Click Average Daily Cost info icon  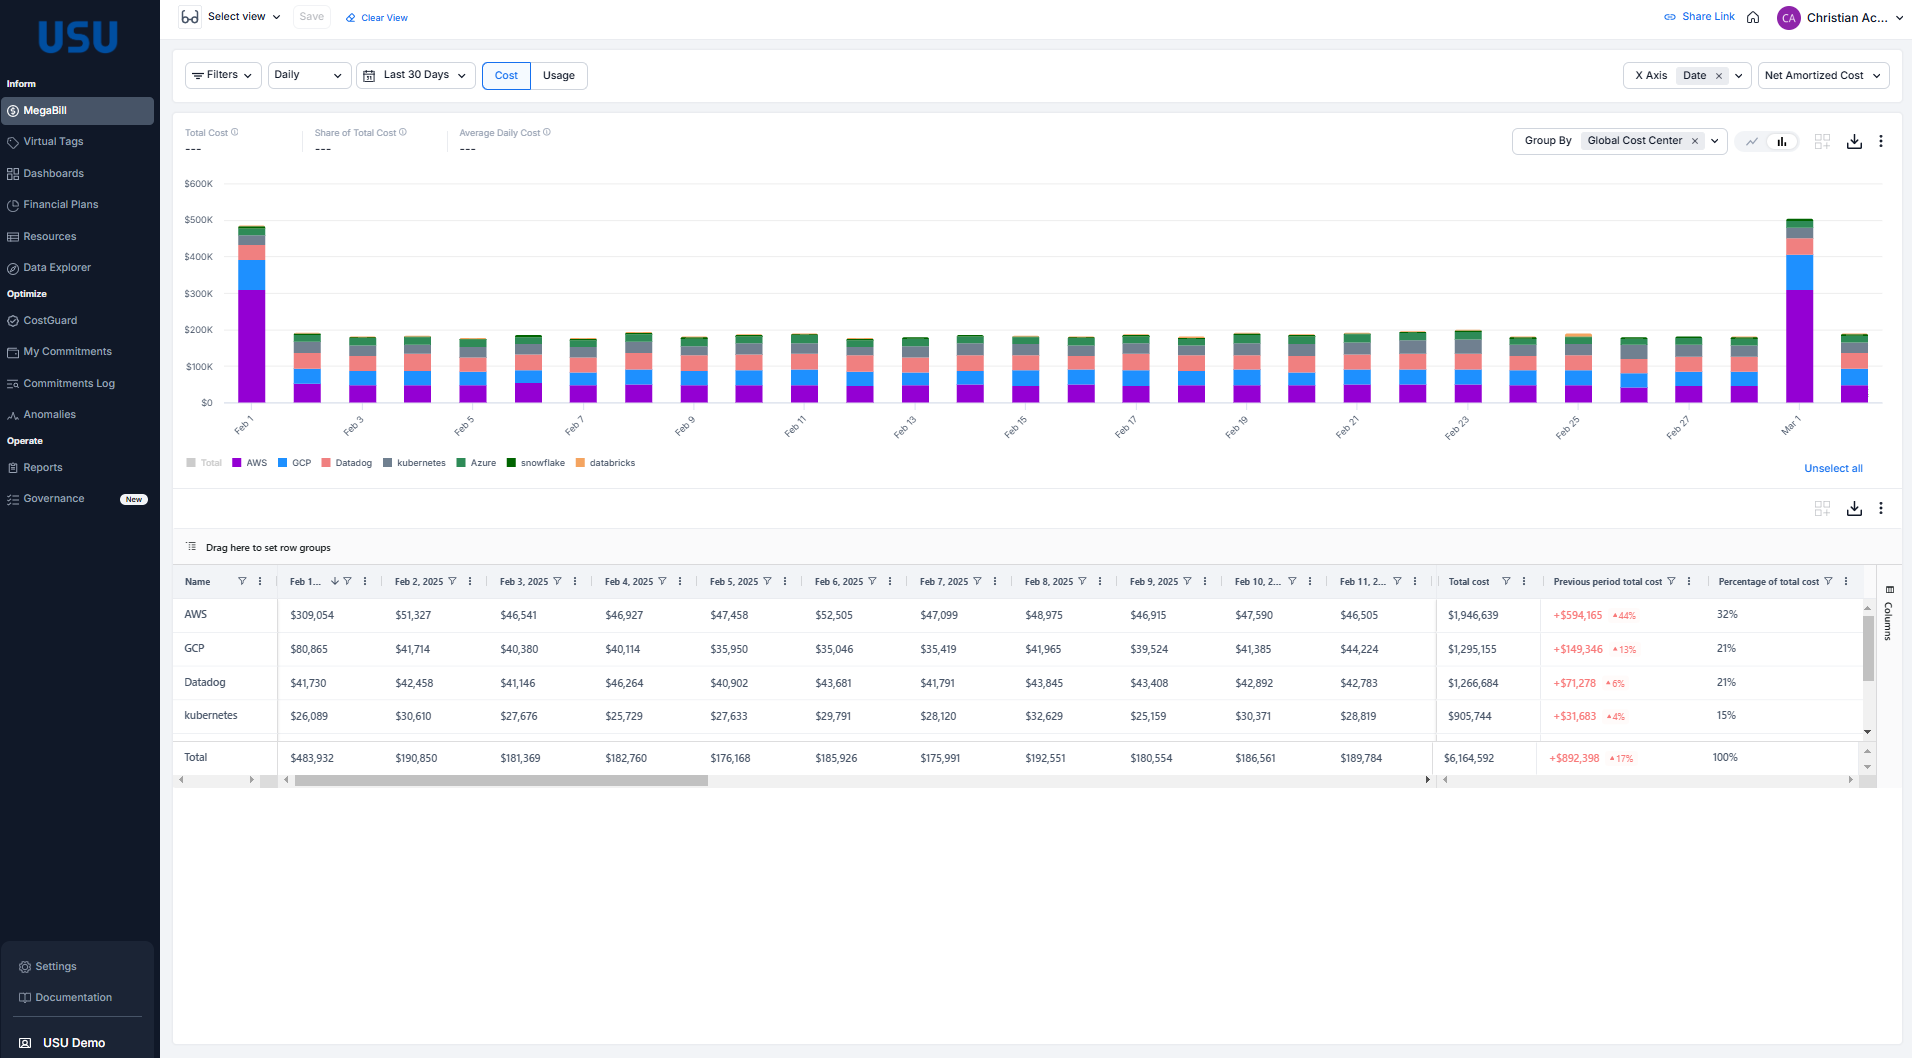pos(547,132)
